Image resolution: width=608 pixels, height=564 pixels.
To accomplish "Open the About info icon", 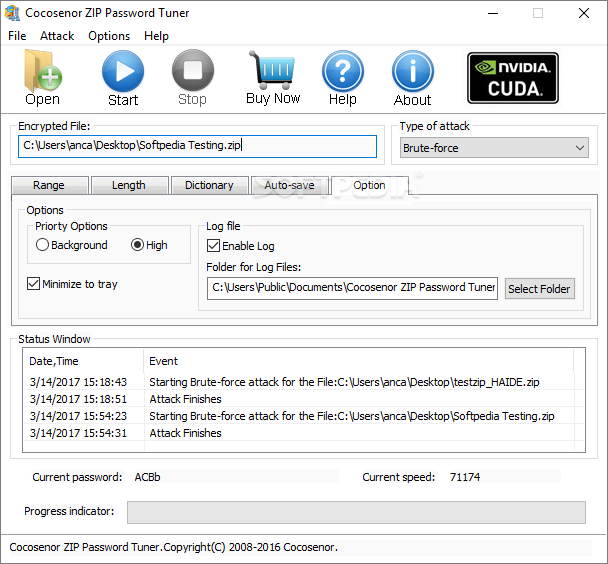I will click(x=413, y=71).
